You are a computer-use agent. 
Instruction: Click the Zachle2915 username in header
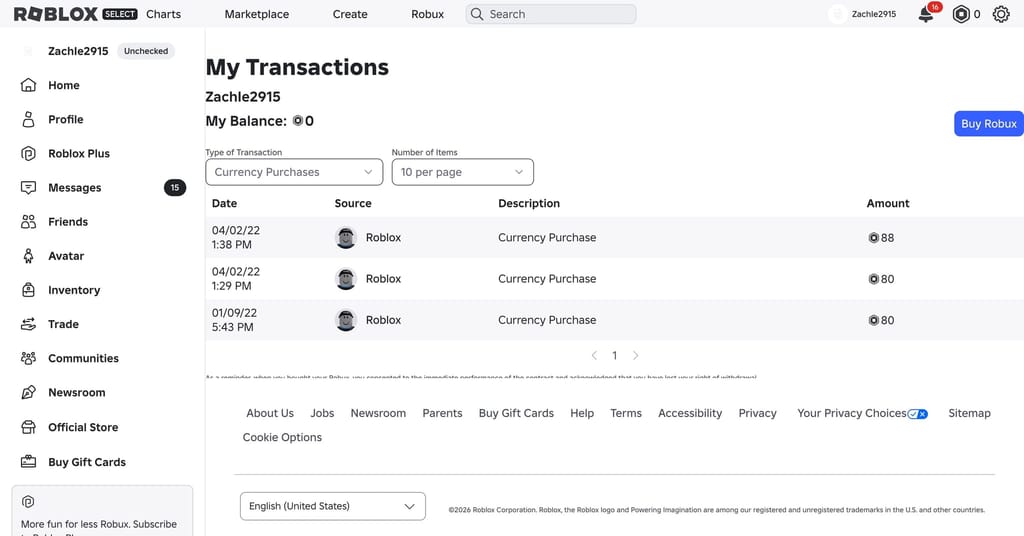(874, 14)
